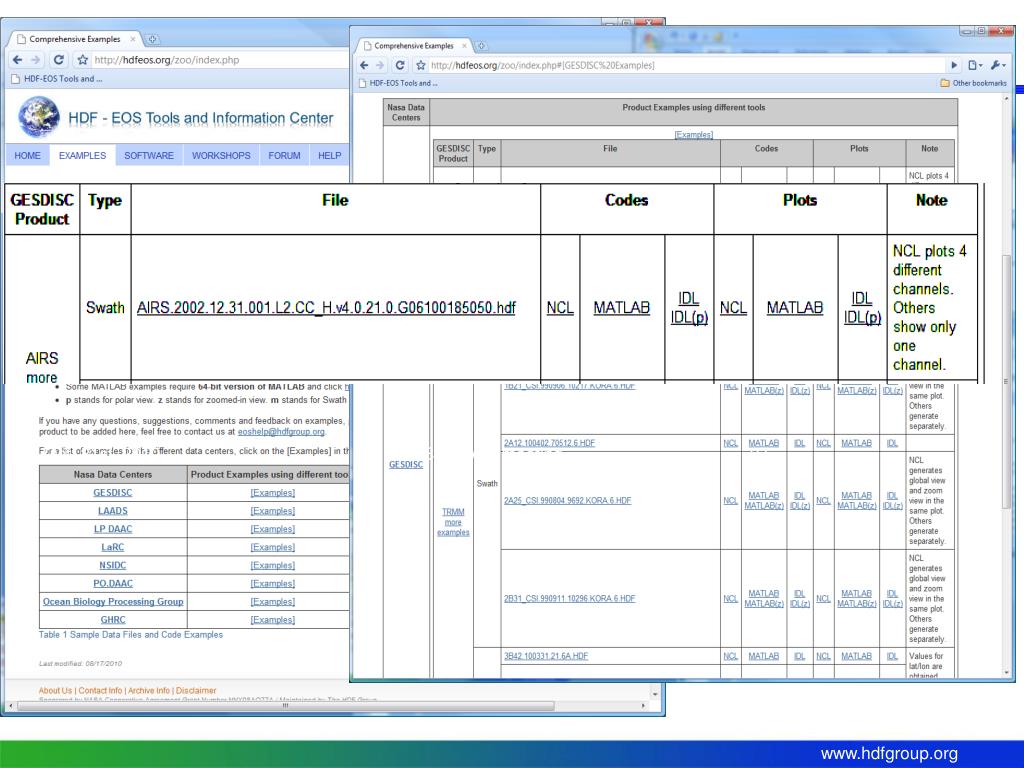Reload the page in the rear browser window
The height and width of the screenshot is (768, 1024).
tap(59, 59)
